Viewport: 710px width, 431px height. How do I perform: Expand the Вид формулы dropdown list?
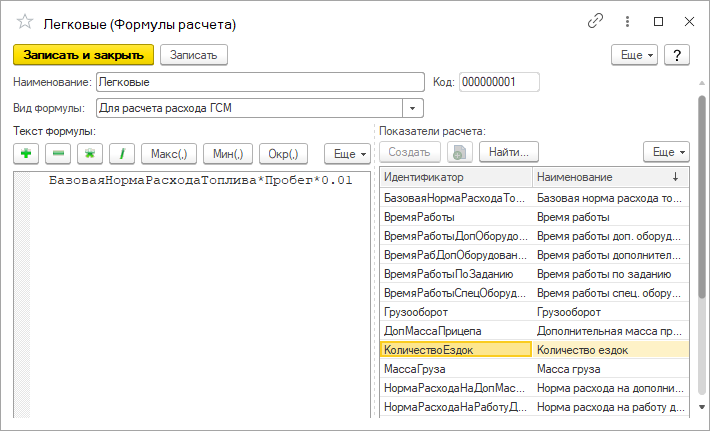coord(413,108)
